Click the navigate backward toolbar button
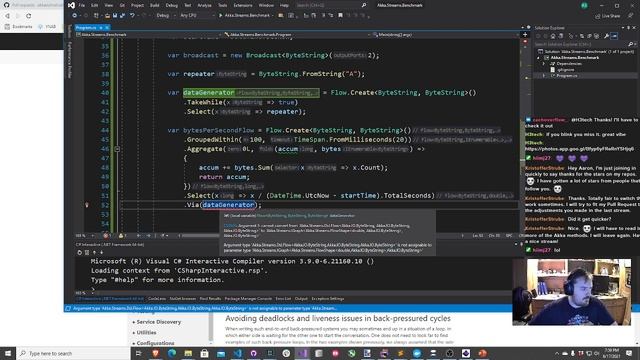The width and height of the screenshot is (640, 360). point(74,16)
